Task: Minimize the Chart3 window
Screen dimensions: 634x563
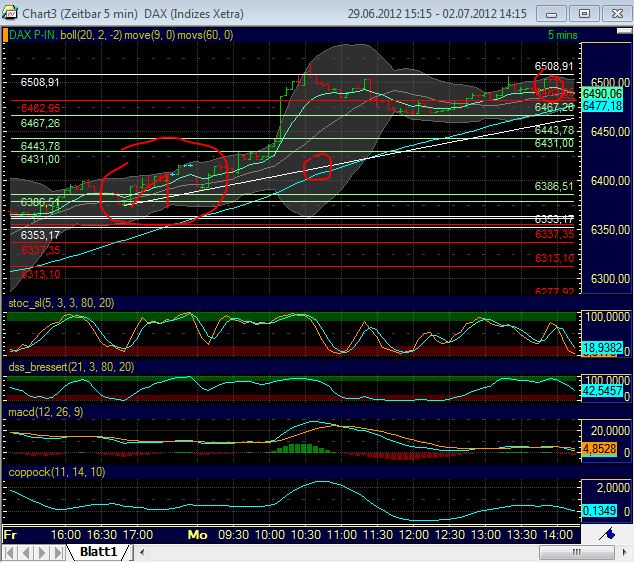Action: point(551,14)
